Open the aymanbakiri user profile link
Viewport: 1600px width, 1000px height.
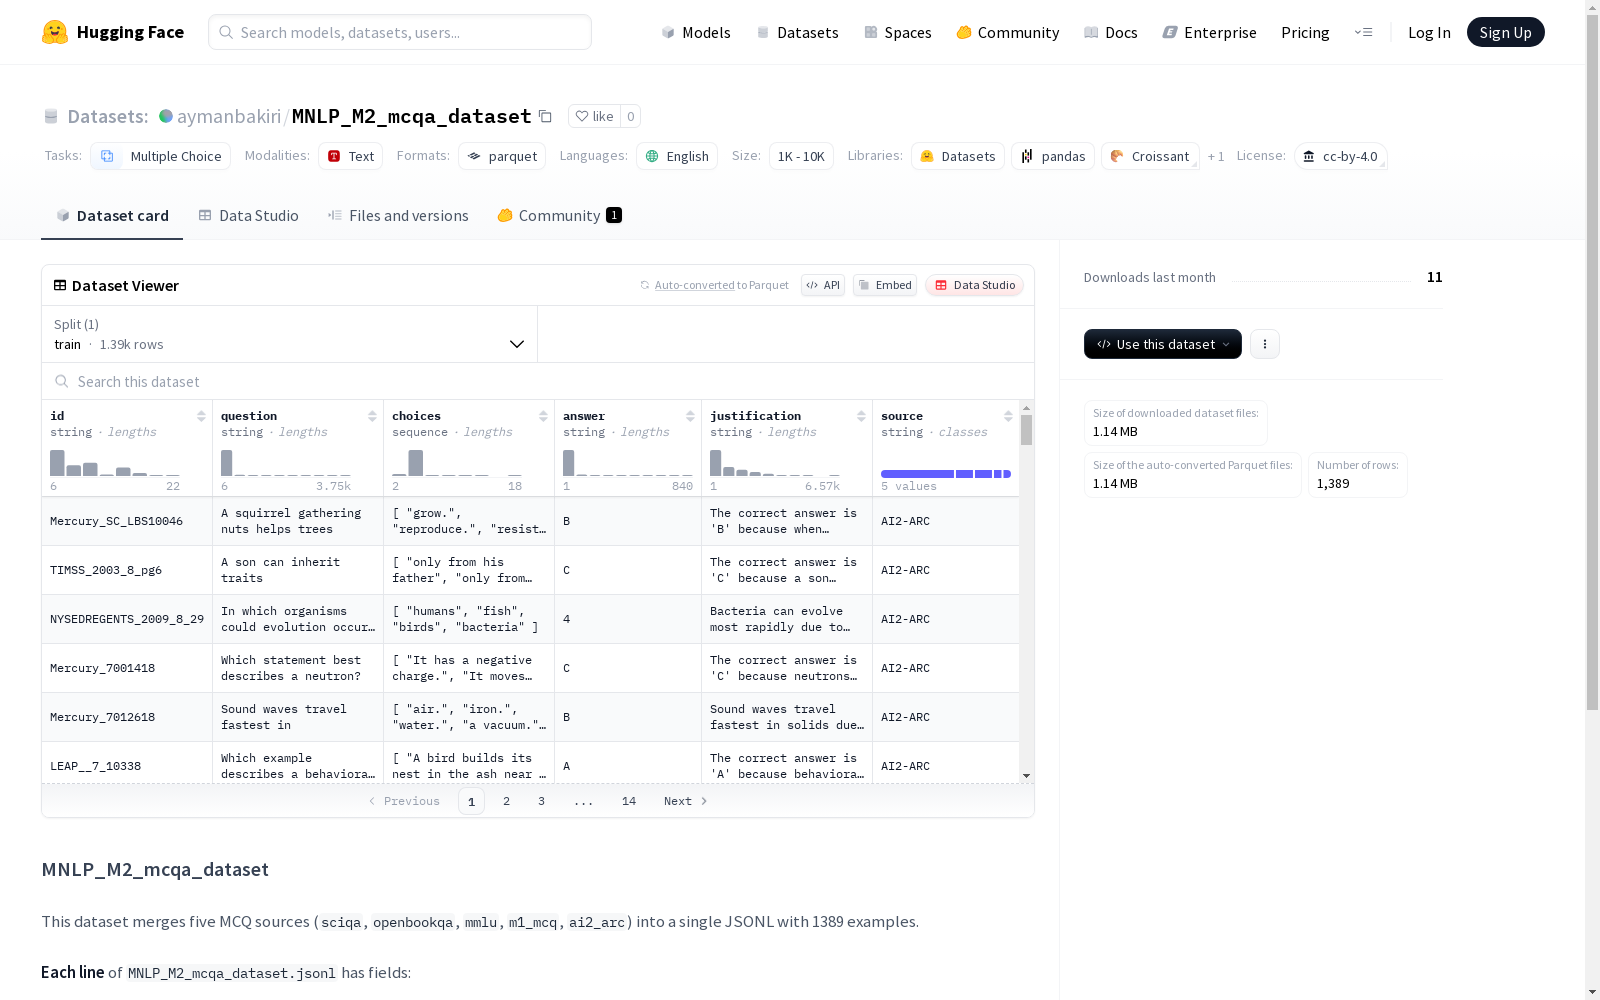point(229,116)
